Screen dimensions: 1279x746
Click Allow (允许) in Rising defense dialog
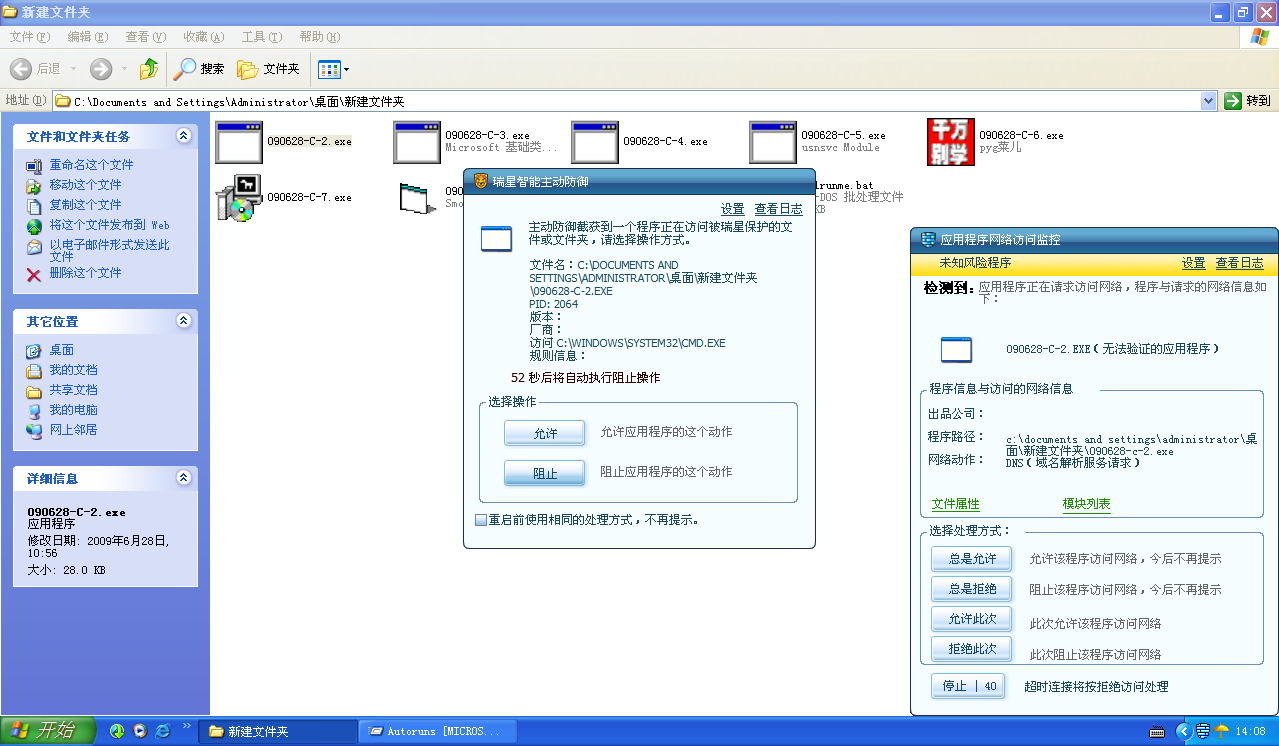[545, 433]
